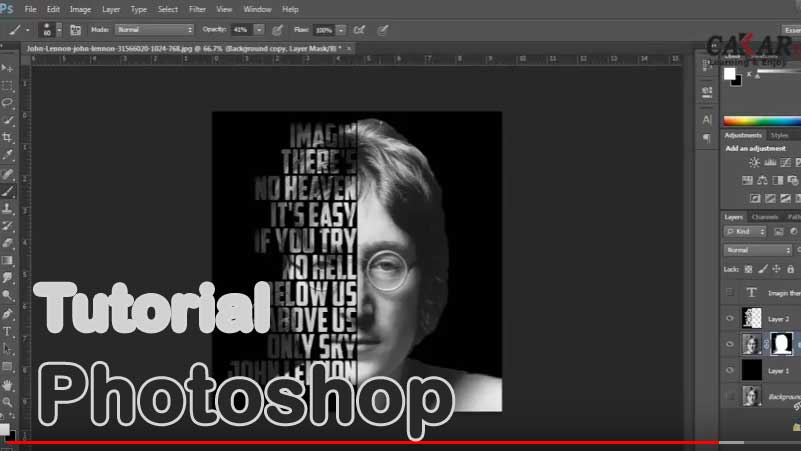Select the Brush tool in tools panel
This screenshot has width=801, height=451.
7,192
